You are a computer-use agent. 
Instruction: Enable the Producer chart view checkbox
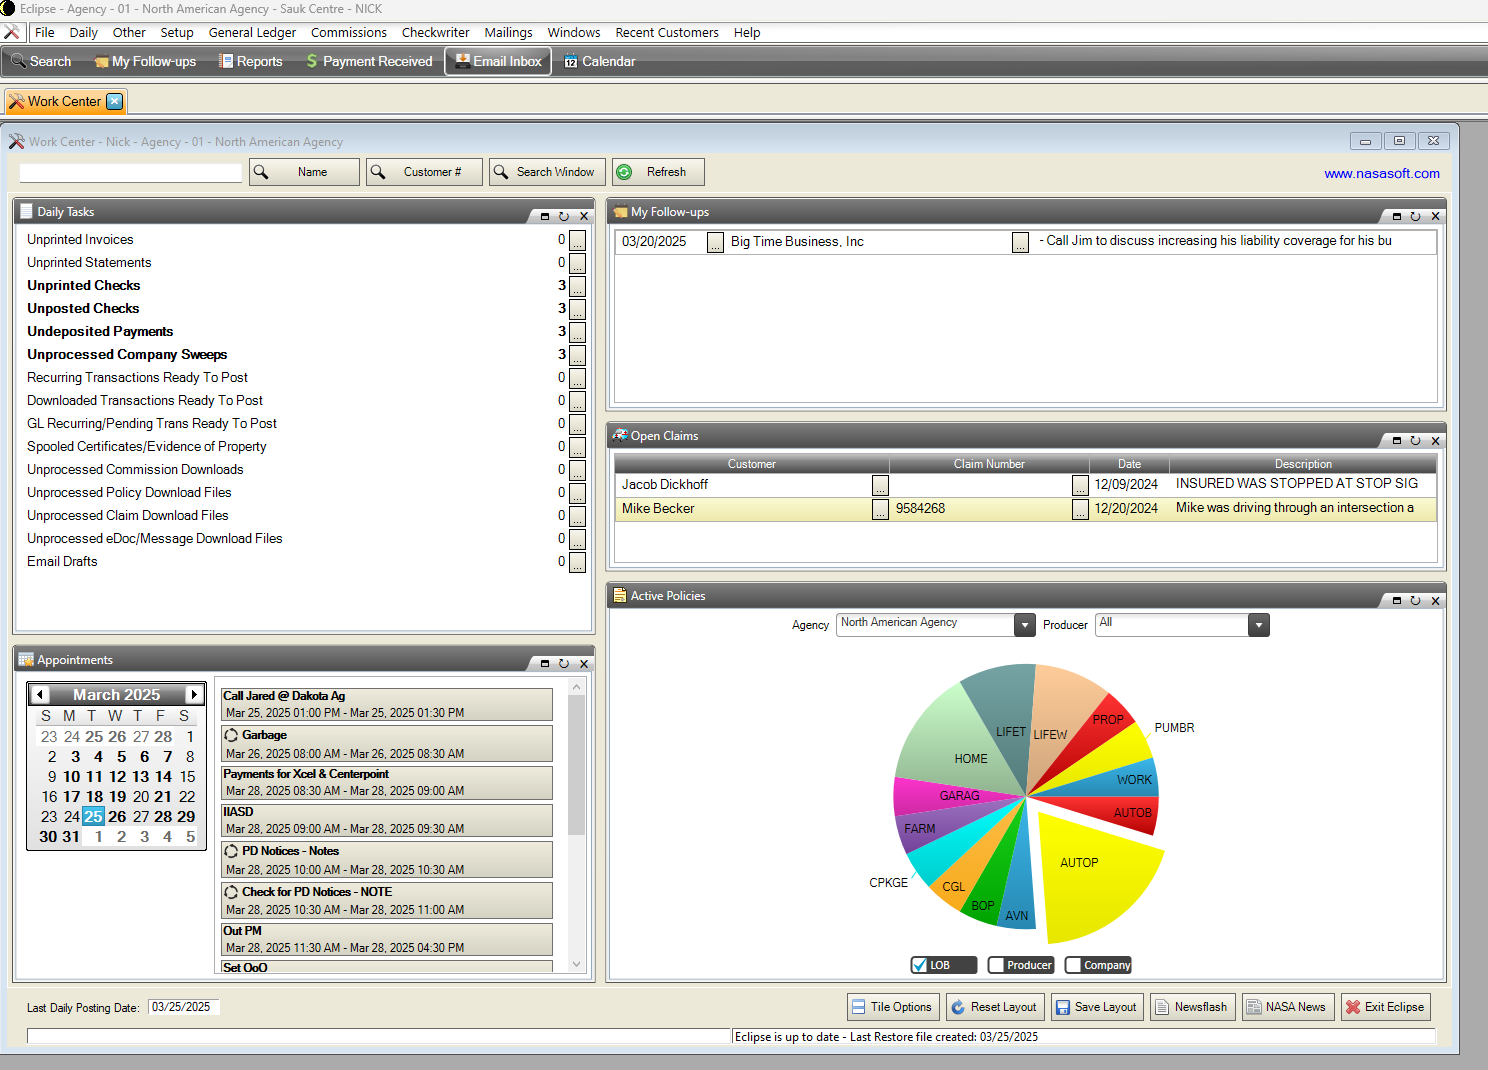995,964
